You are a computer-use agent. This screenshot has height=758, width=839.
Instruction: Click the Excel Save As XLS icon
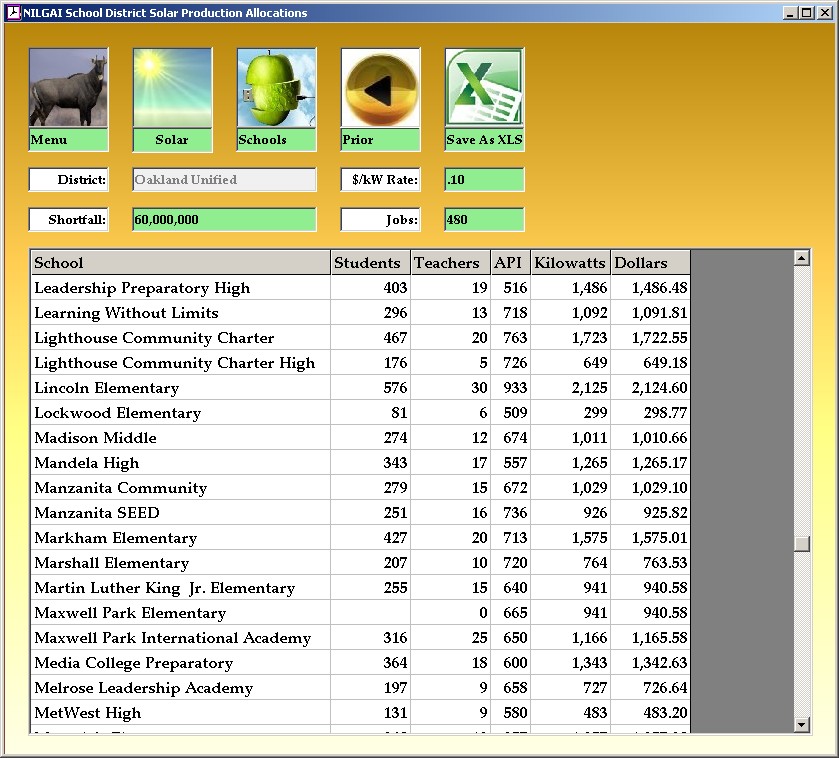[x=484, y=89]
